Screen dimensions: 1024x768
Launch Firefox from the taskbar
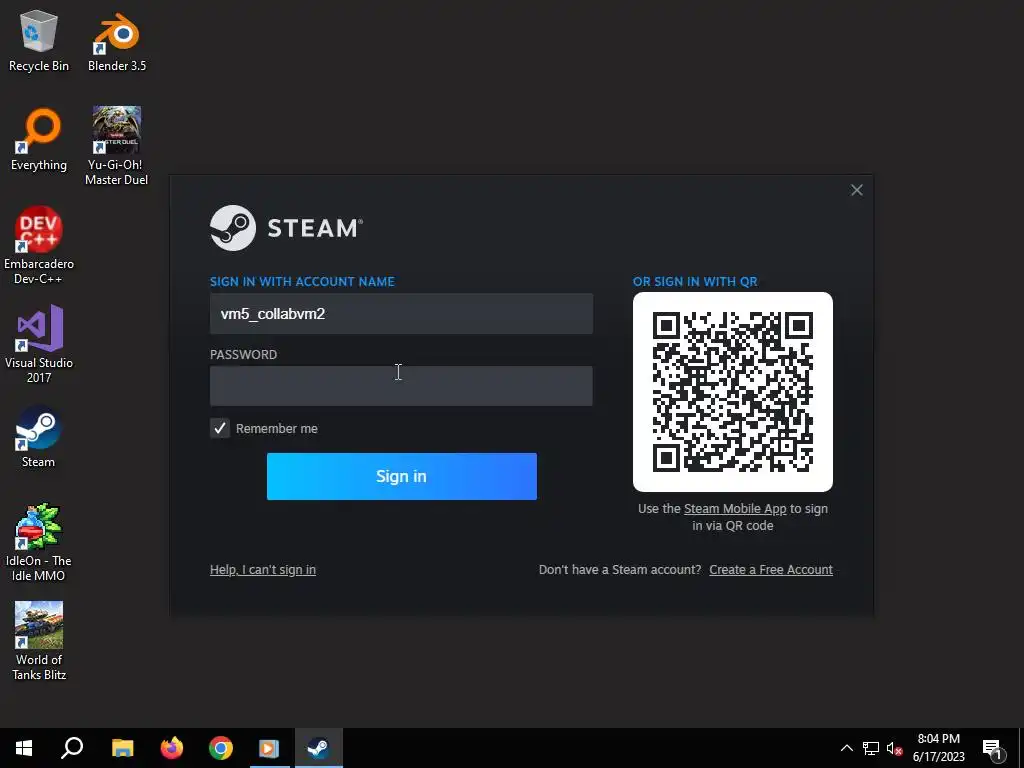(172, 748)
